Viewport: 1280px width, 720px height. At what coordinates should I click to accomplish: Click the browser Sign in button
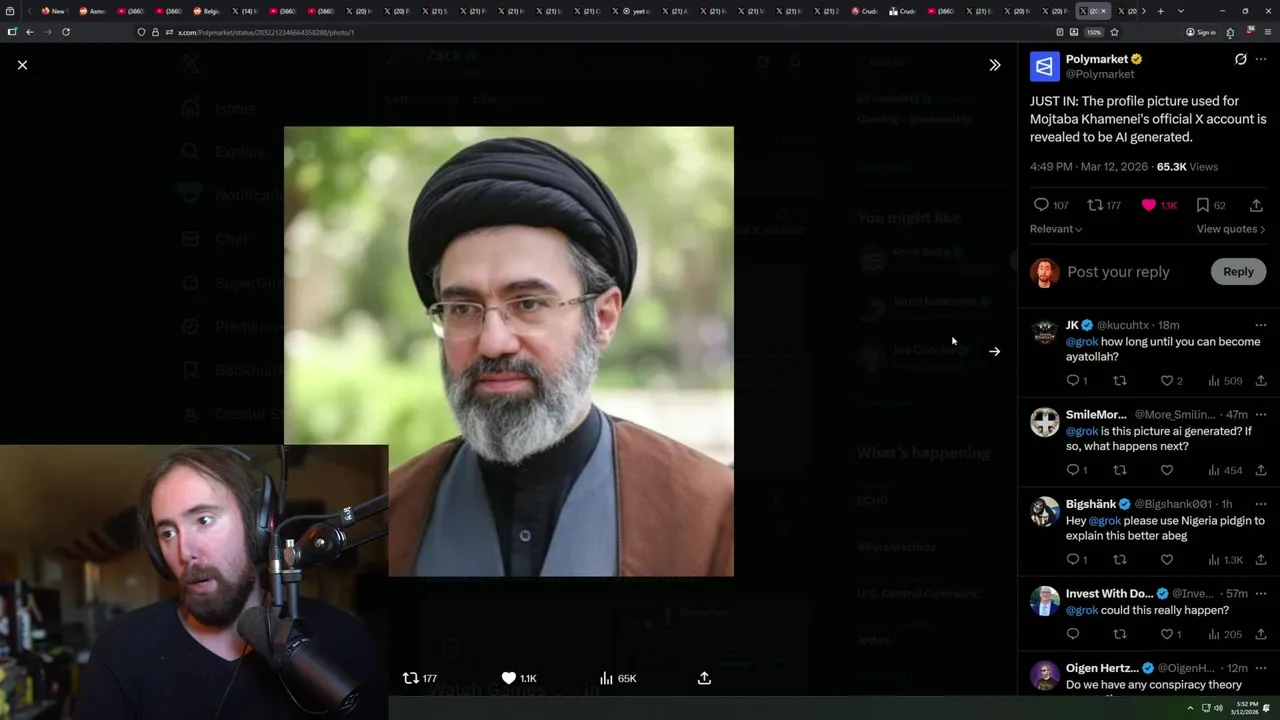[x=1201, y=32]
